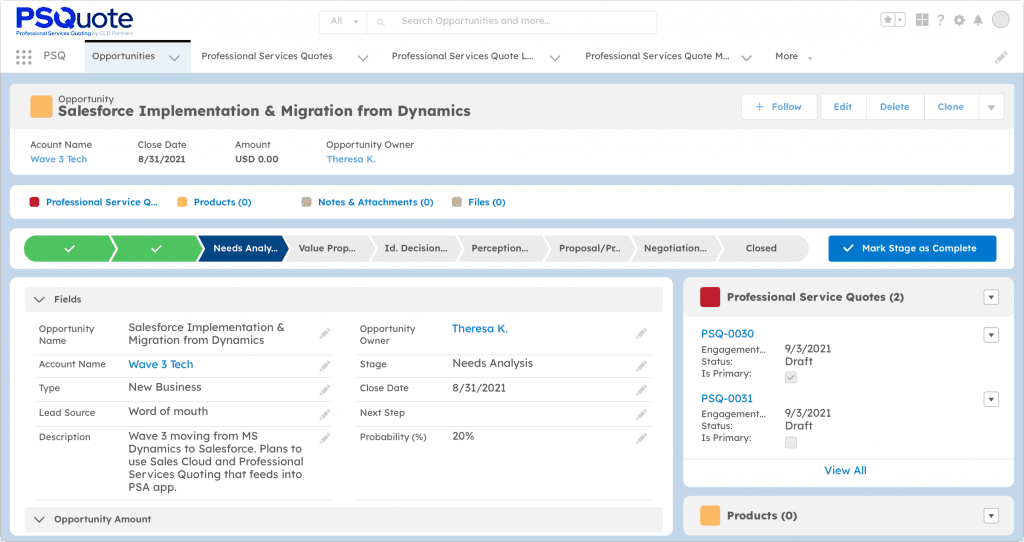Open Professional Service Quotes panel dropdown

(x=991, y=297)
